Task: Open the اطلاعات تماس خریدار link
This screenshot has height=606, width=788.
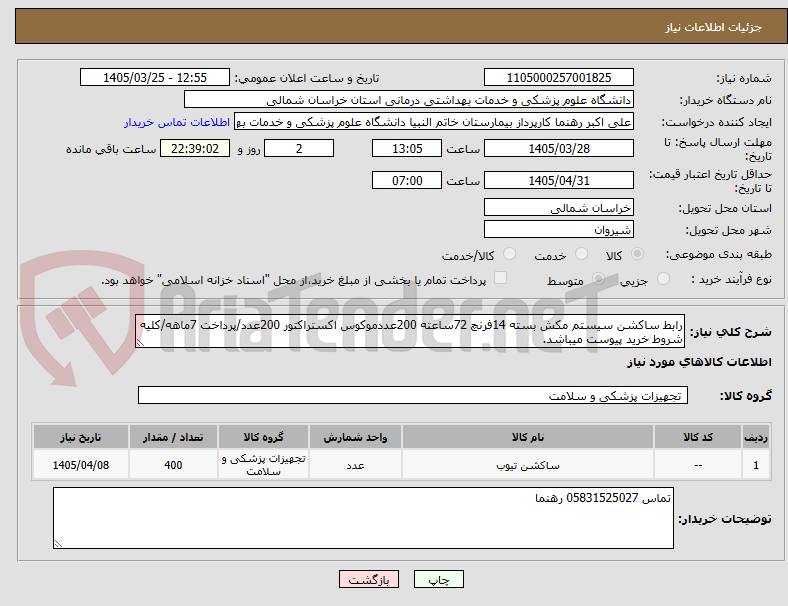Action: tap(177, 122)
